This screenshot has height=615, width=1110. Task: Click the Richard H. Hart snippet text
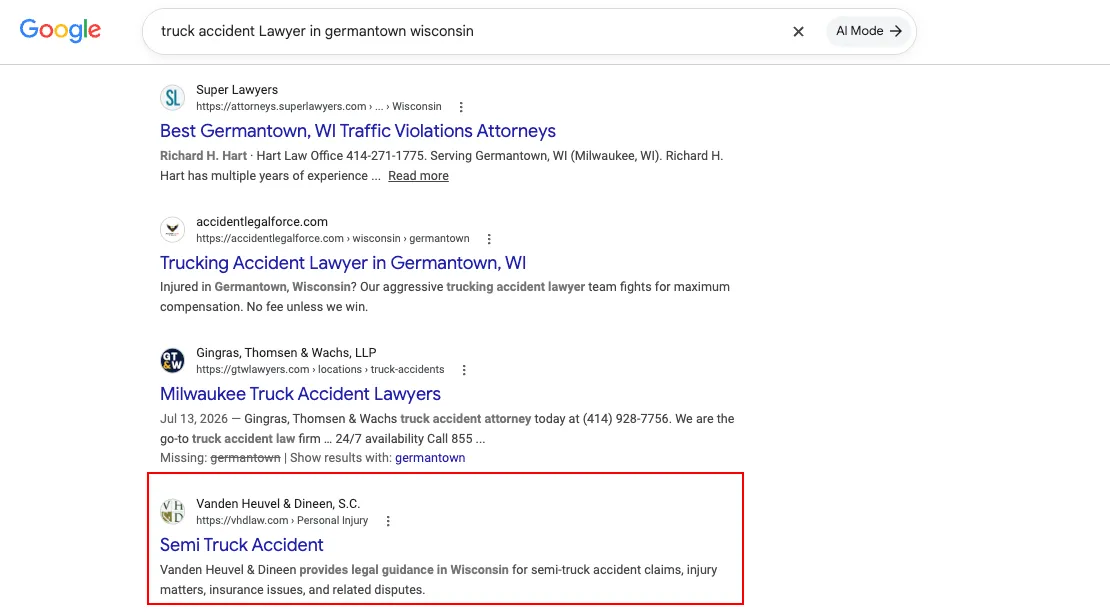[x=203, y=156]
